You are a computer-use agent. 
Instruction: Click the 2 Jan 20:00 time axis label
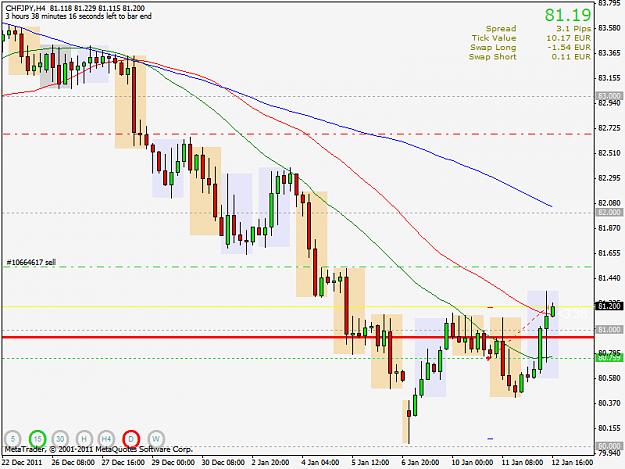pyautogui.click(x=270, y=463)
